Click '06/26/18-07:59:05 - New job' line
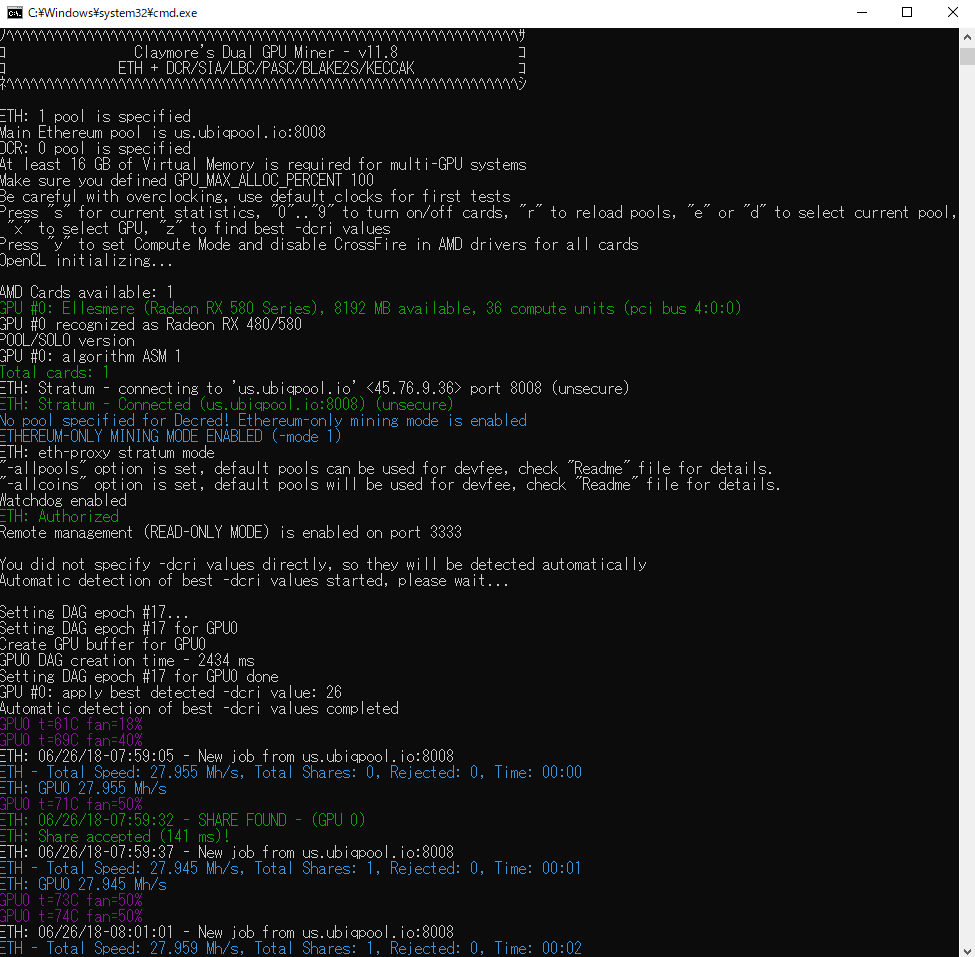 [x=227, y=757]
